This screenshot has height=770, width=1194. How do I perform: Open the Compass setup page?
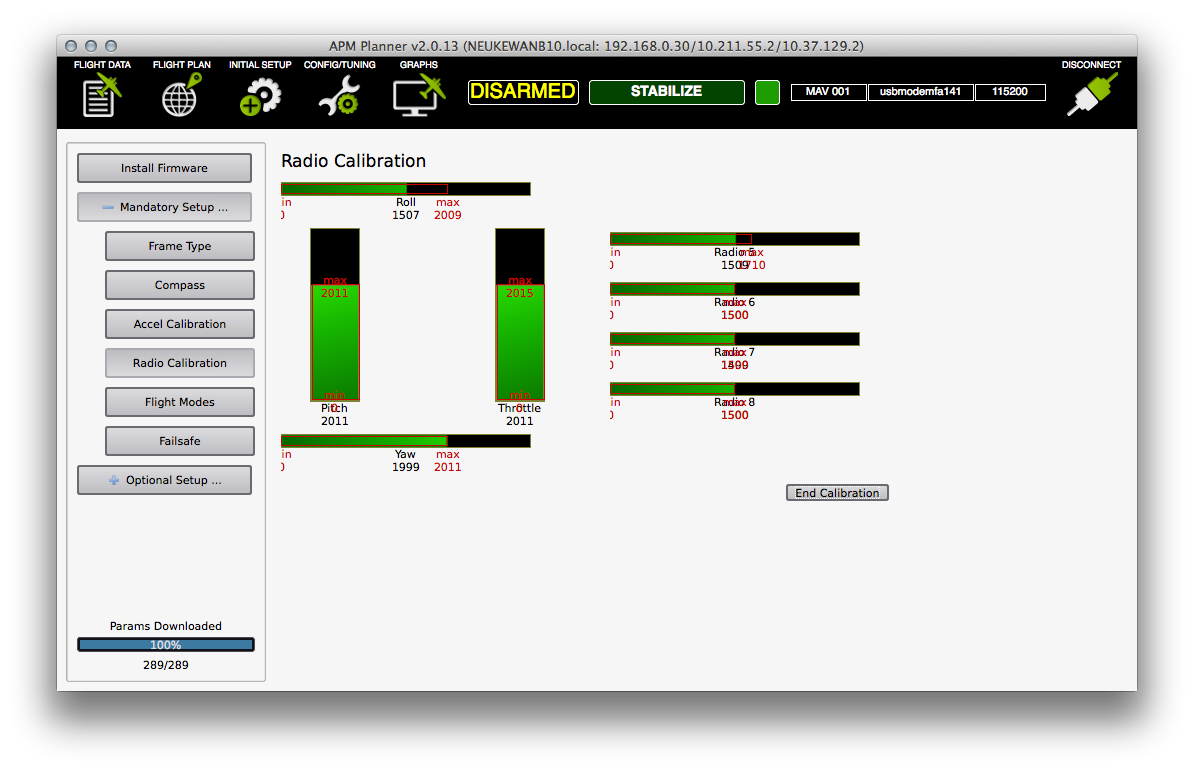(180, 285)
